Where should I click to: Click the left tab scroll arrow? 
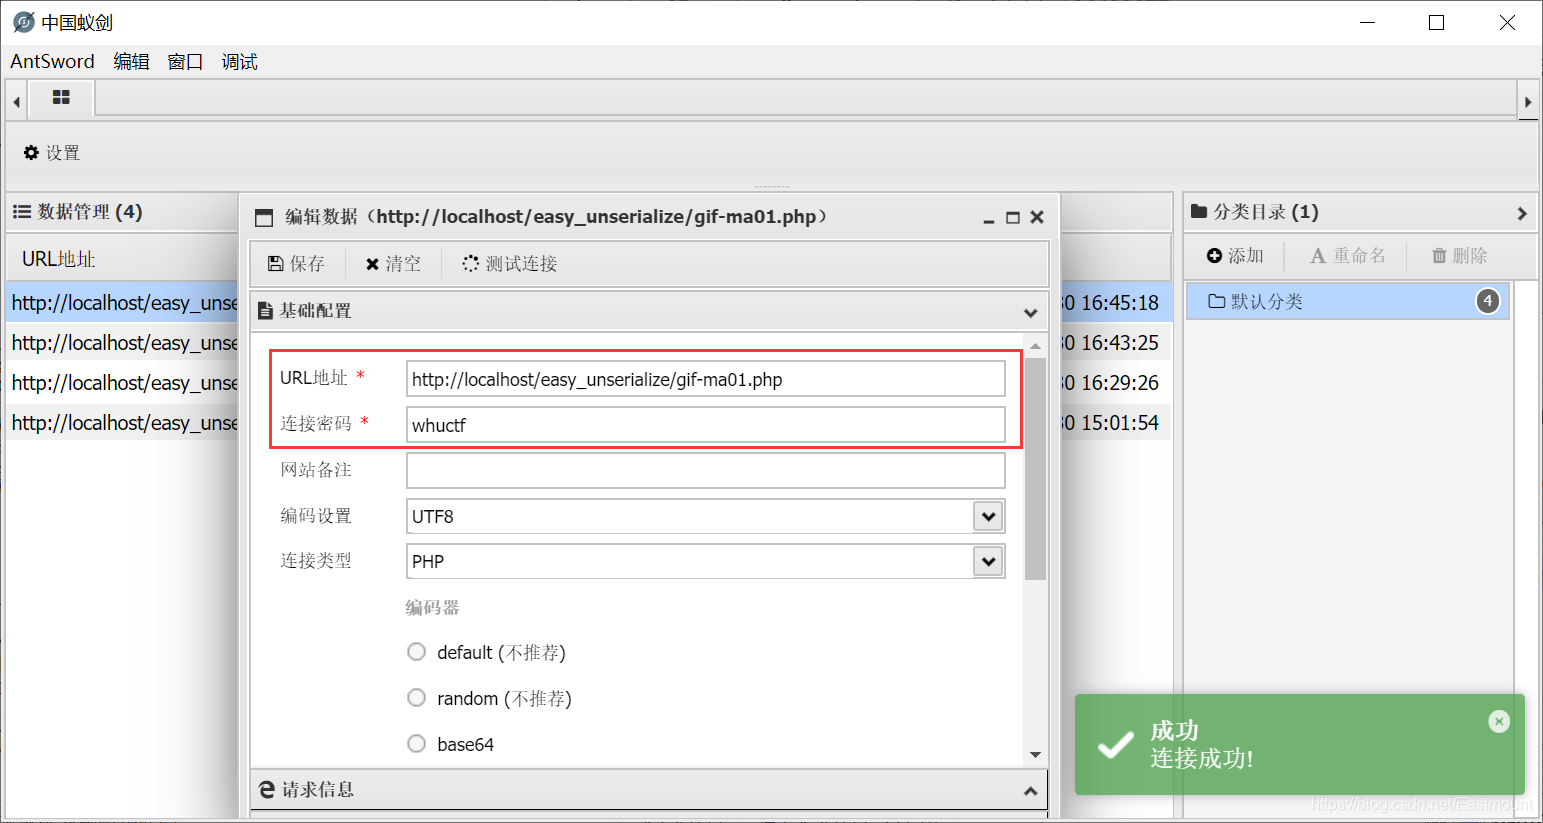(16, 101)
